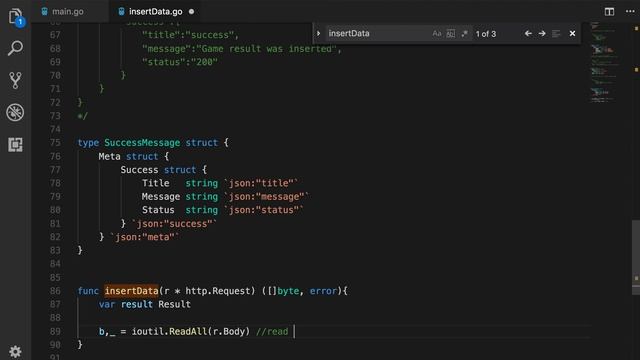Click the "status":"200" comment line
The height and width of the screenshot is (360, 640).
pos(180,62)
